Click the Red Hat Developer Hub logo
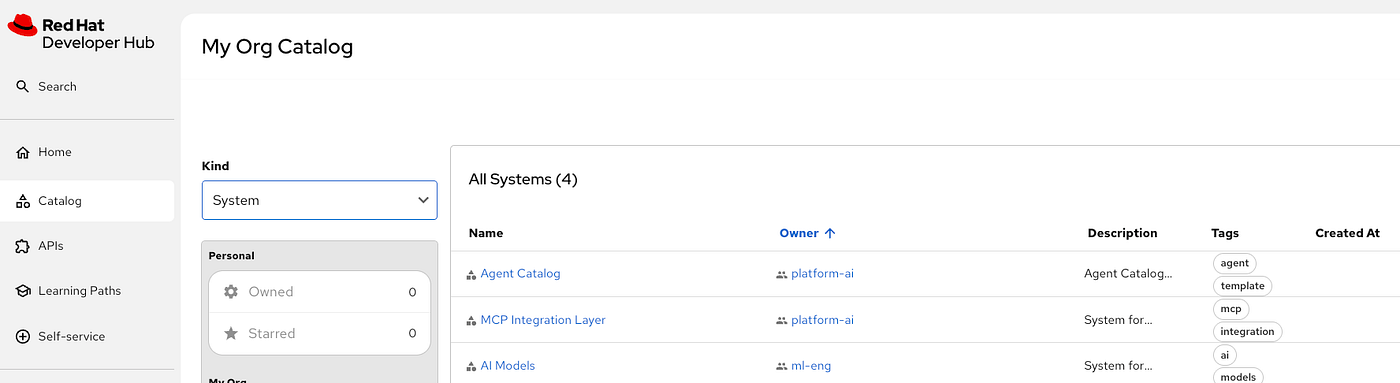The image size is (1400, 383). [81, 33]
